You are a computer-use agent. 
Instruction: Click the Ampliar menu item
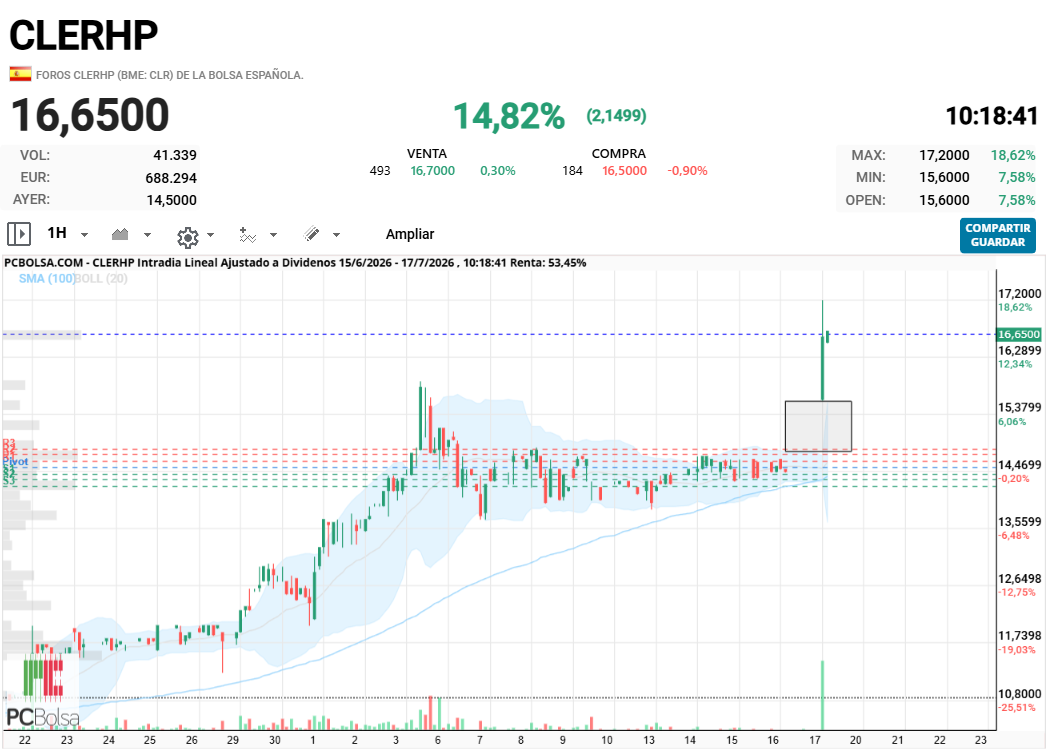click(x=410, y=234)
